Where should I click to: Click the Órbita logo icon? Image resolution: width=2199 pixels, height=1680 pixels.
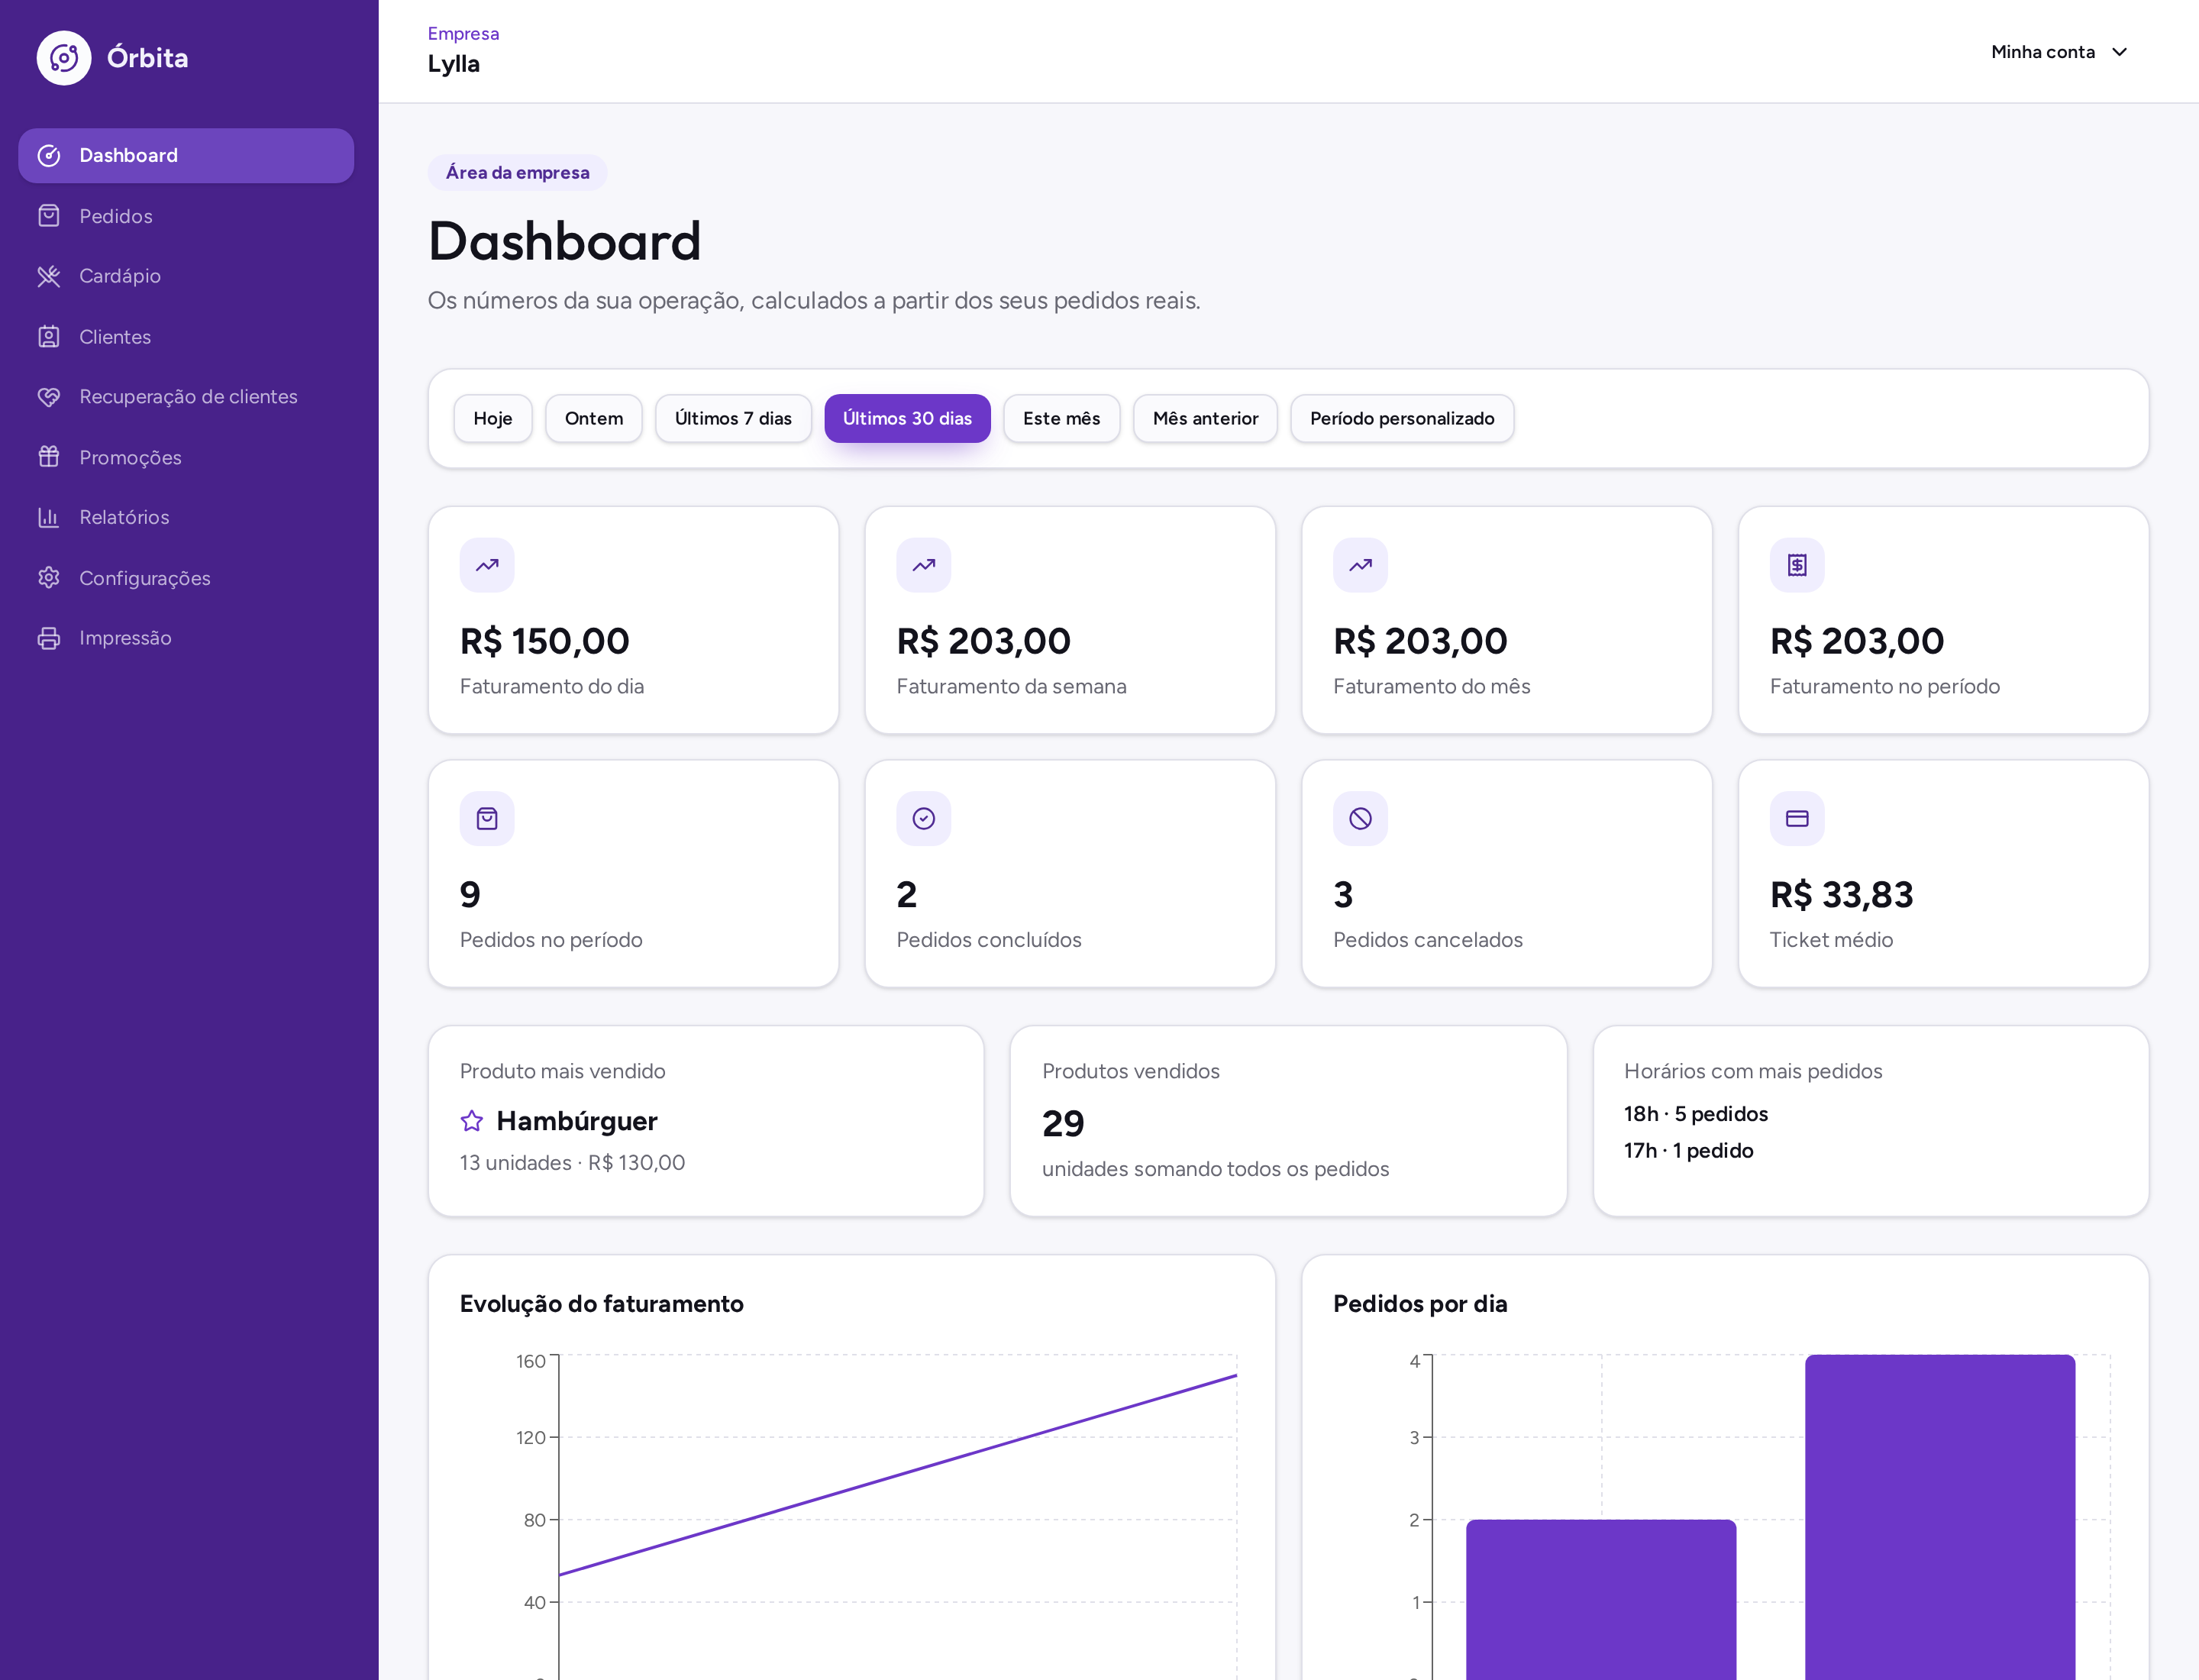coord(64,58)
